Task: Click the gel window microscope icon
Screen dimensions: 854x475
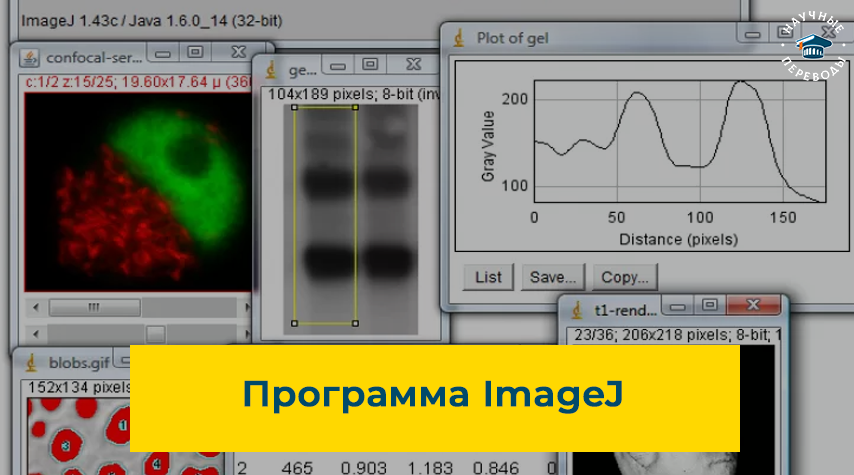Action: click(x=271, y=70)
